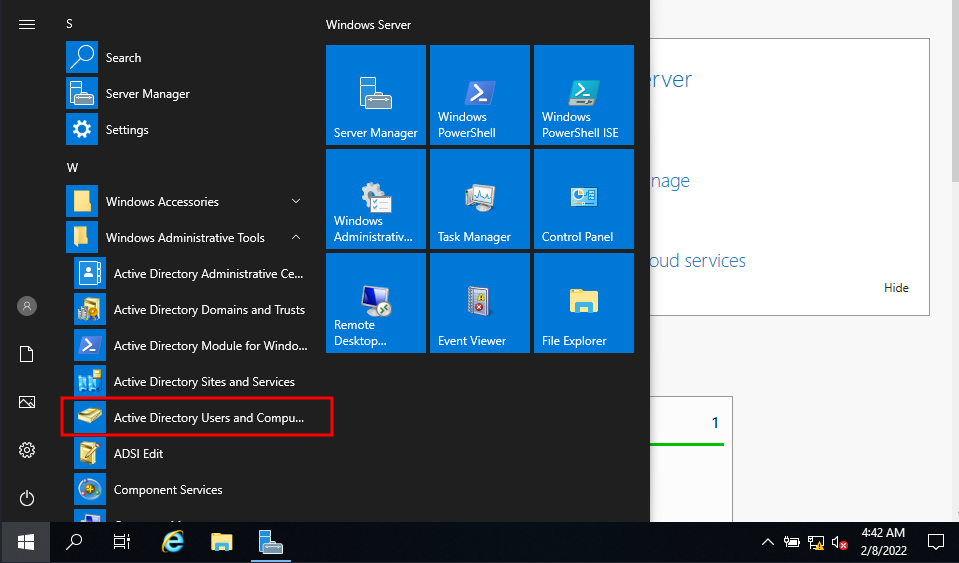Click the Start button on taskbar

pyautogui.click(x=25, y=542)
